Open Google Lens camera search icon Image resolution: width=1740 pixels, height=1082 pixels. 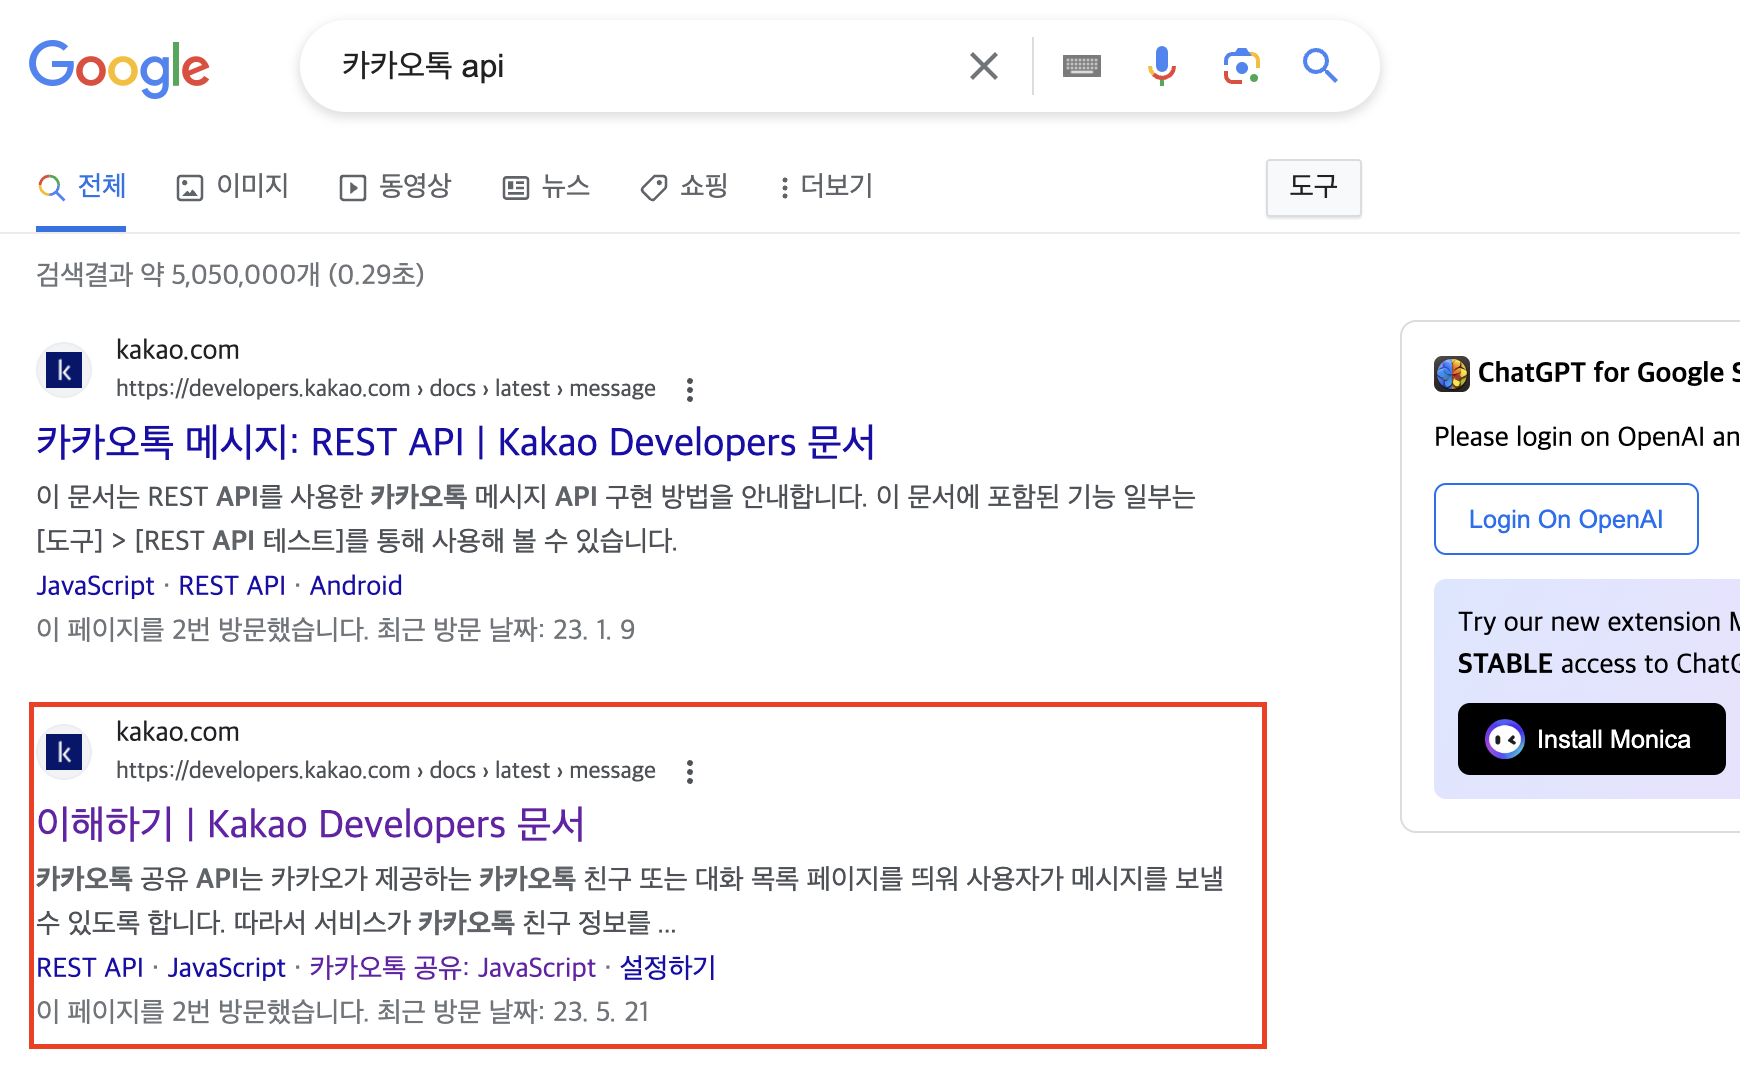pos(1241,66)
